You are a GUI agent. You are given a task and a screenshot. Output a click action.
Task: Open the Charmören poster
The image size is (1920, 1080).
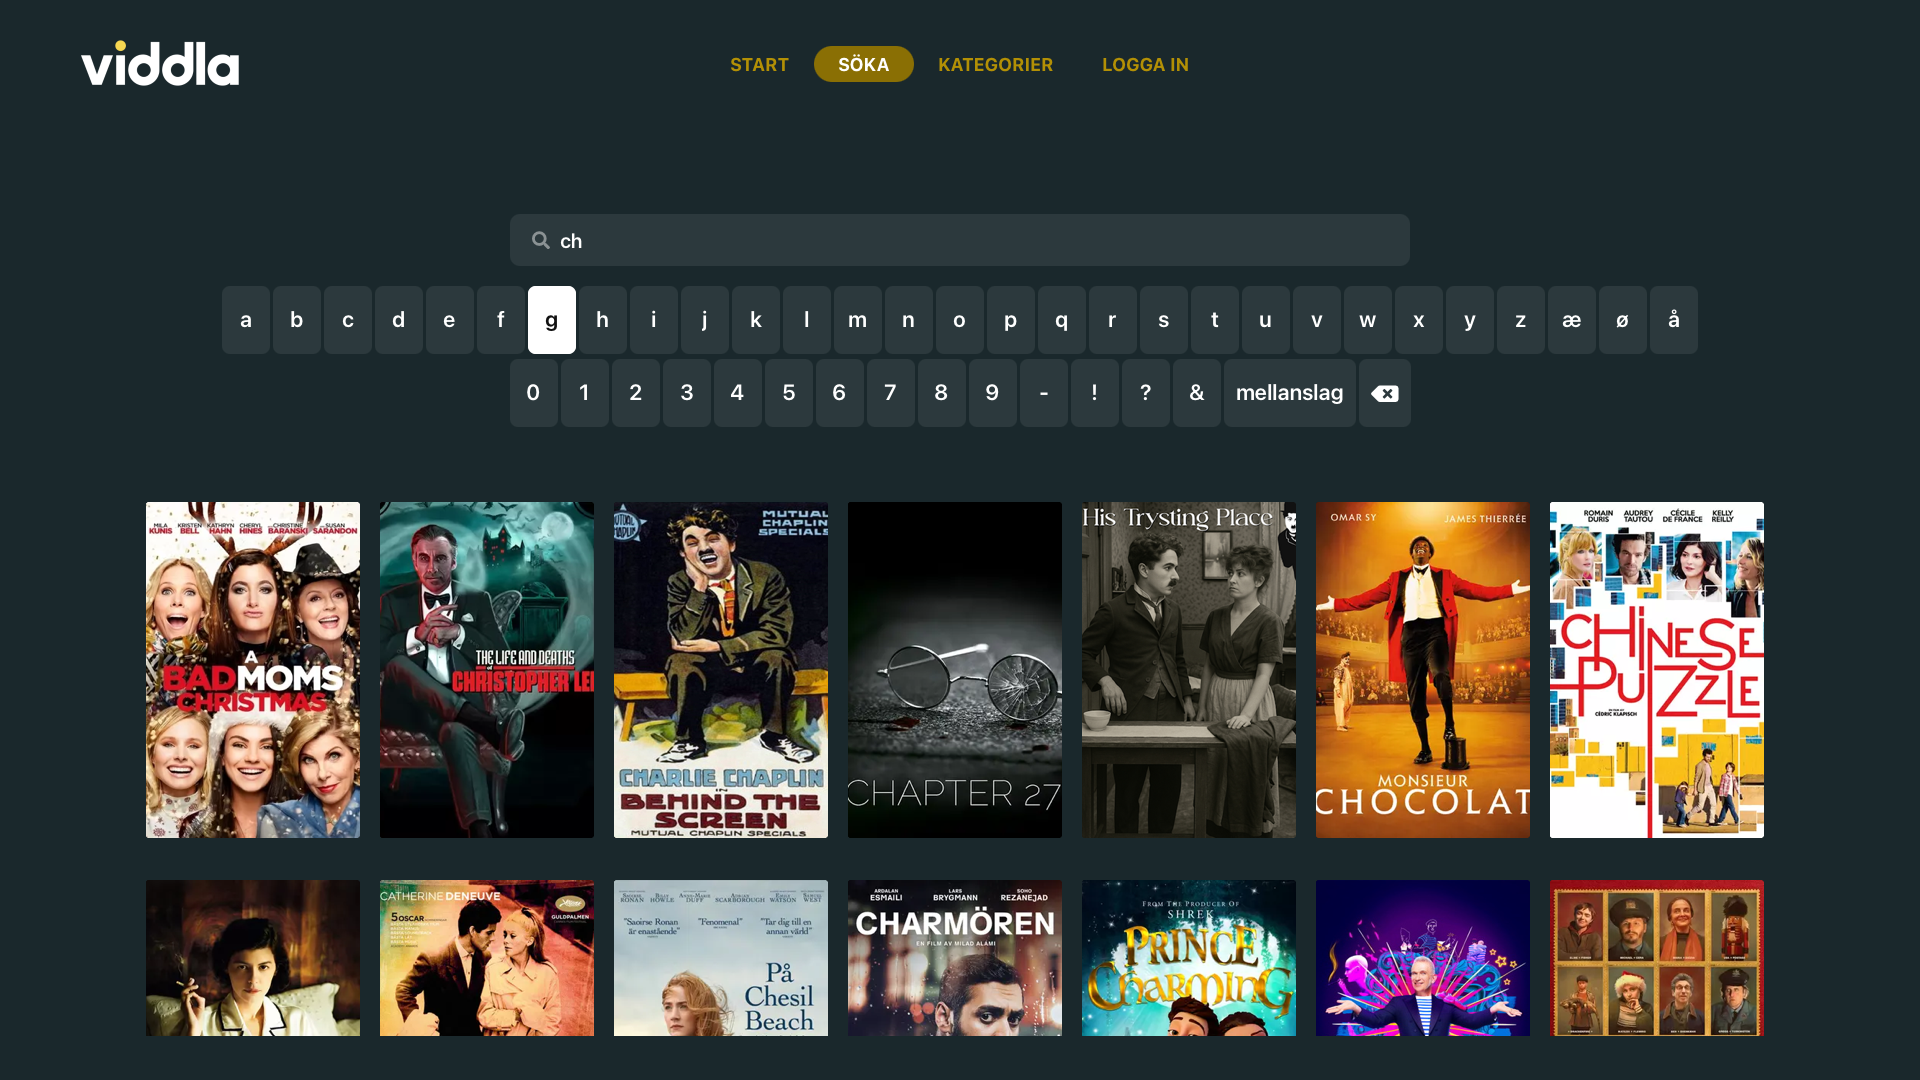point(955,958)
